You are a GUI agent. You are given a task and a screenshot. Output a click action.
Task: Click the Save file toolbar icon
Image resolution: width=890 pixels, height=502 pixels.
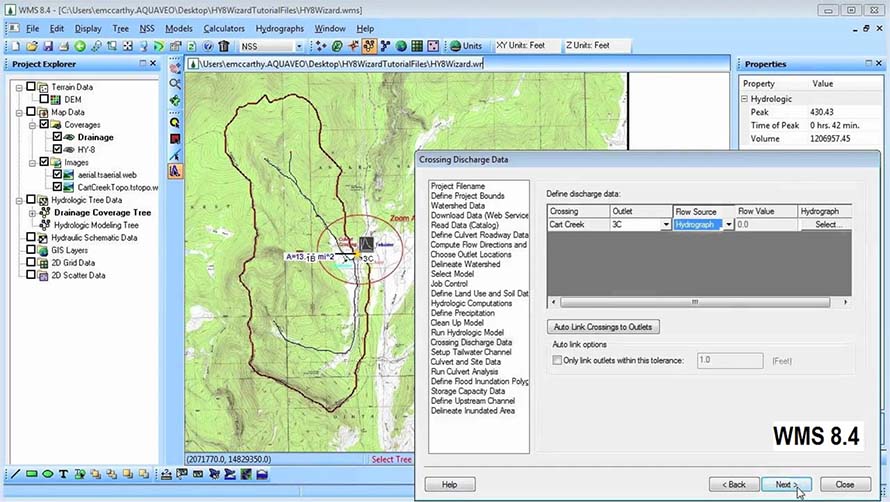coord(48,46)
